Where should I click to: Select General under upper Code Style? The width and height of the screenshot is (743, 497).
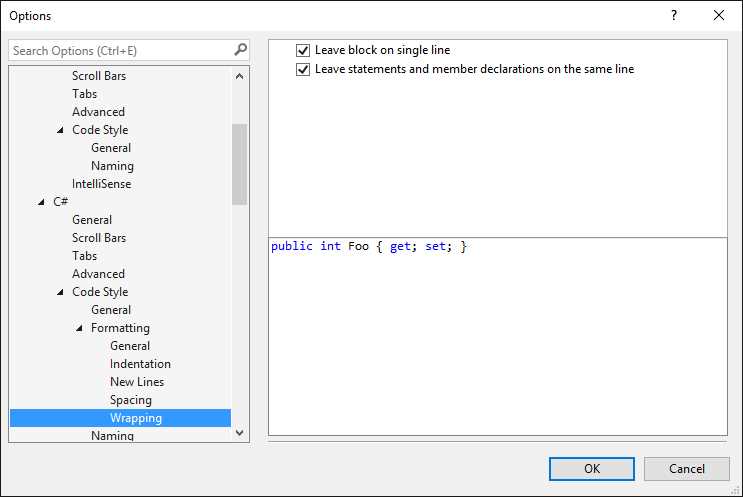(111, 148)
